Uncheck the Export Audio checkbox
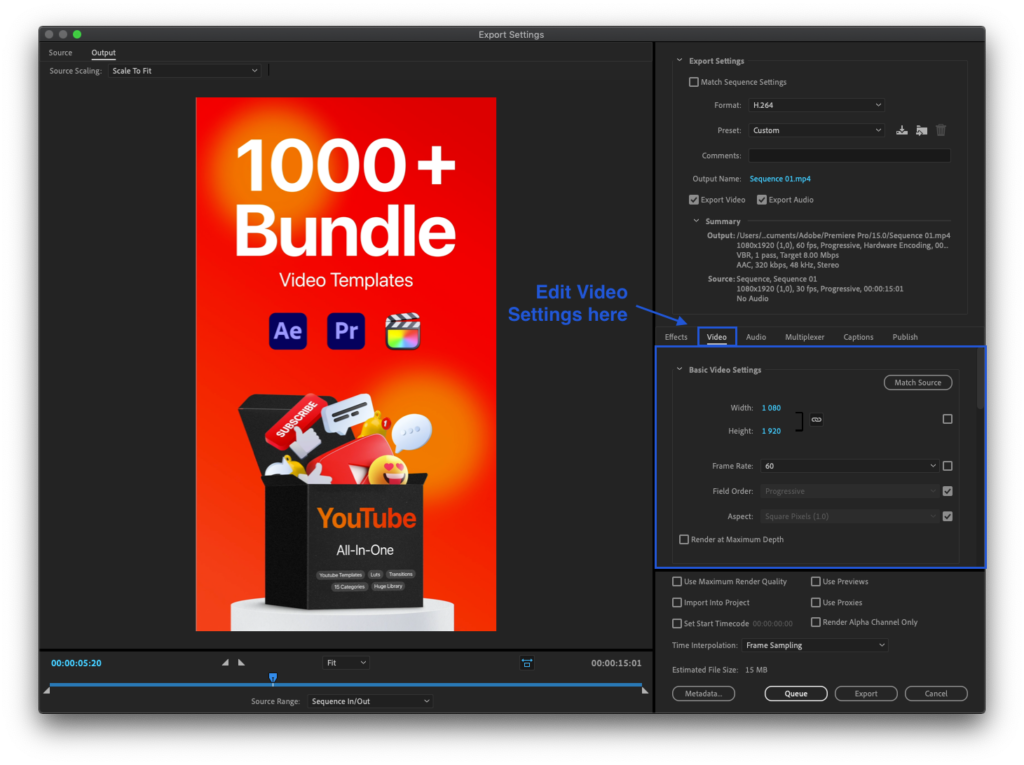 [761, 200]
